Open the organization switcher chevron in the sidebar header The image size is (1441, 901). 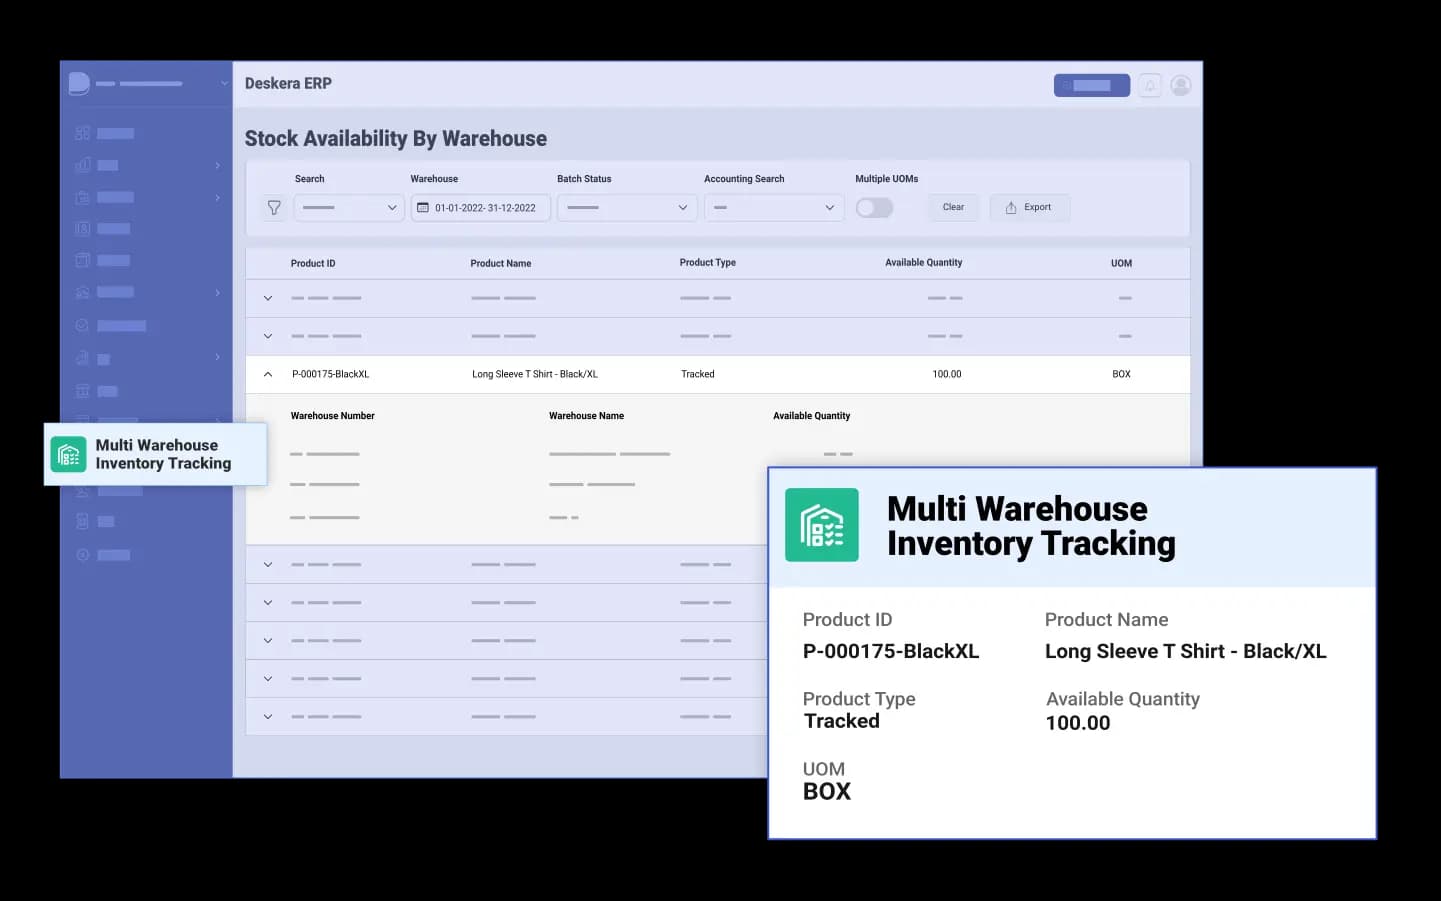coord(224,84)
